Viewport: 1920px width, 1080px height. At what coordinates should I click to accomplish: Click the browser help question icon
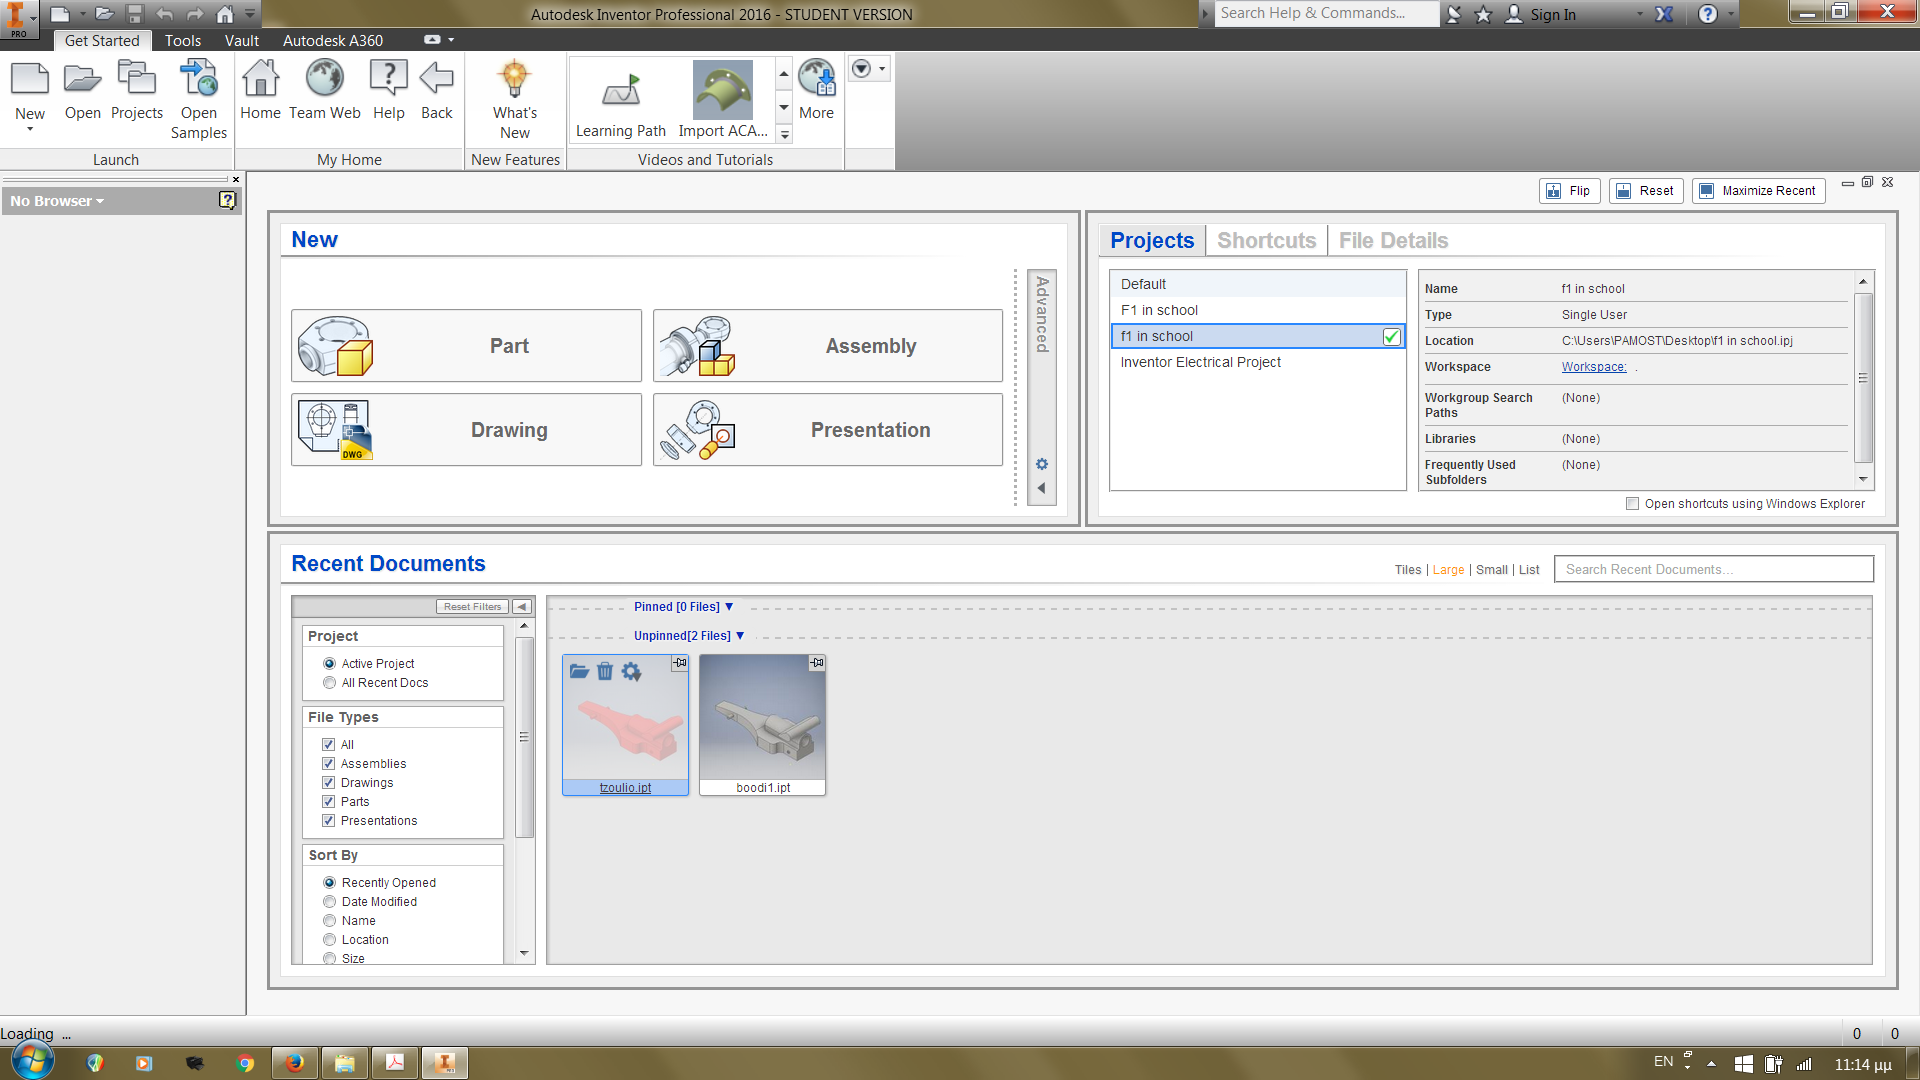[x=227, y=200]
